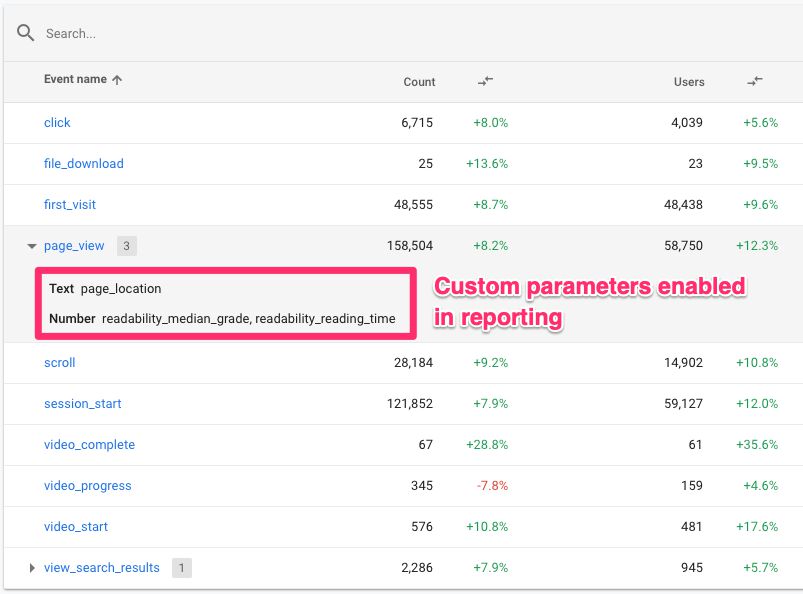This screenshot has height=594, width=803.
Task: Open the video_complete event link
Action: coord(89,445)
